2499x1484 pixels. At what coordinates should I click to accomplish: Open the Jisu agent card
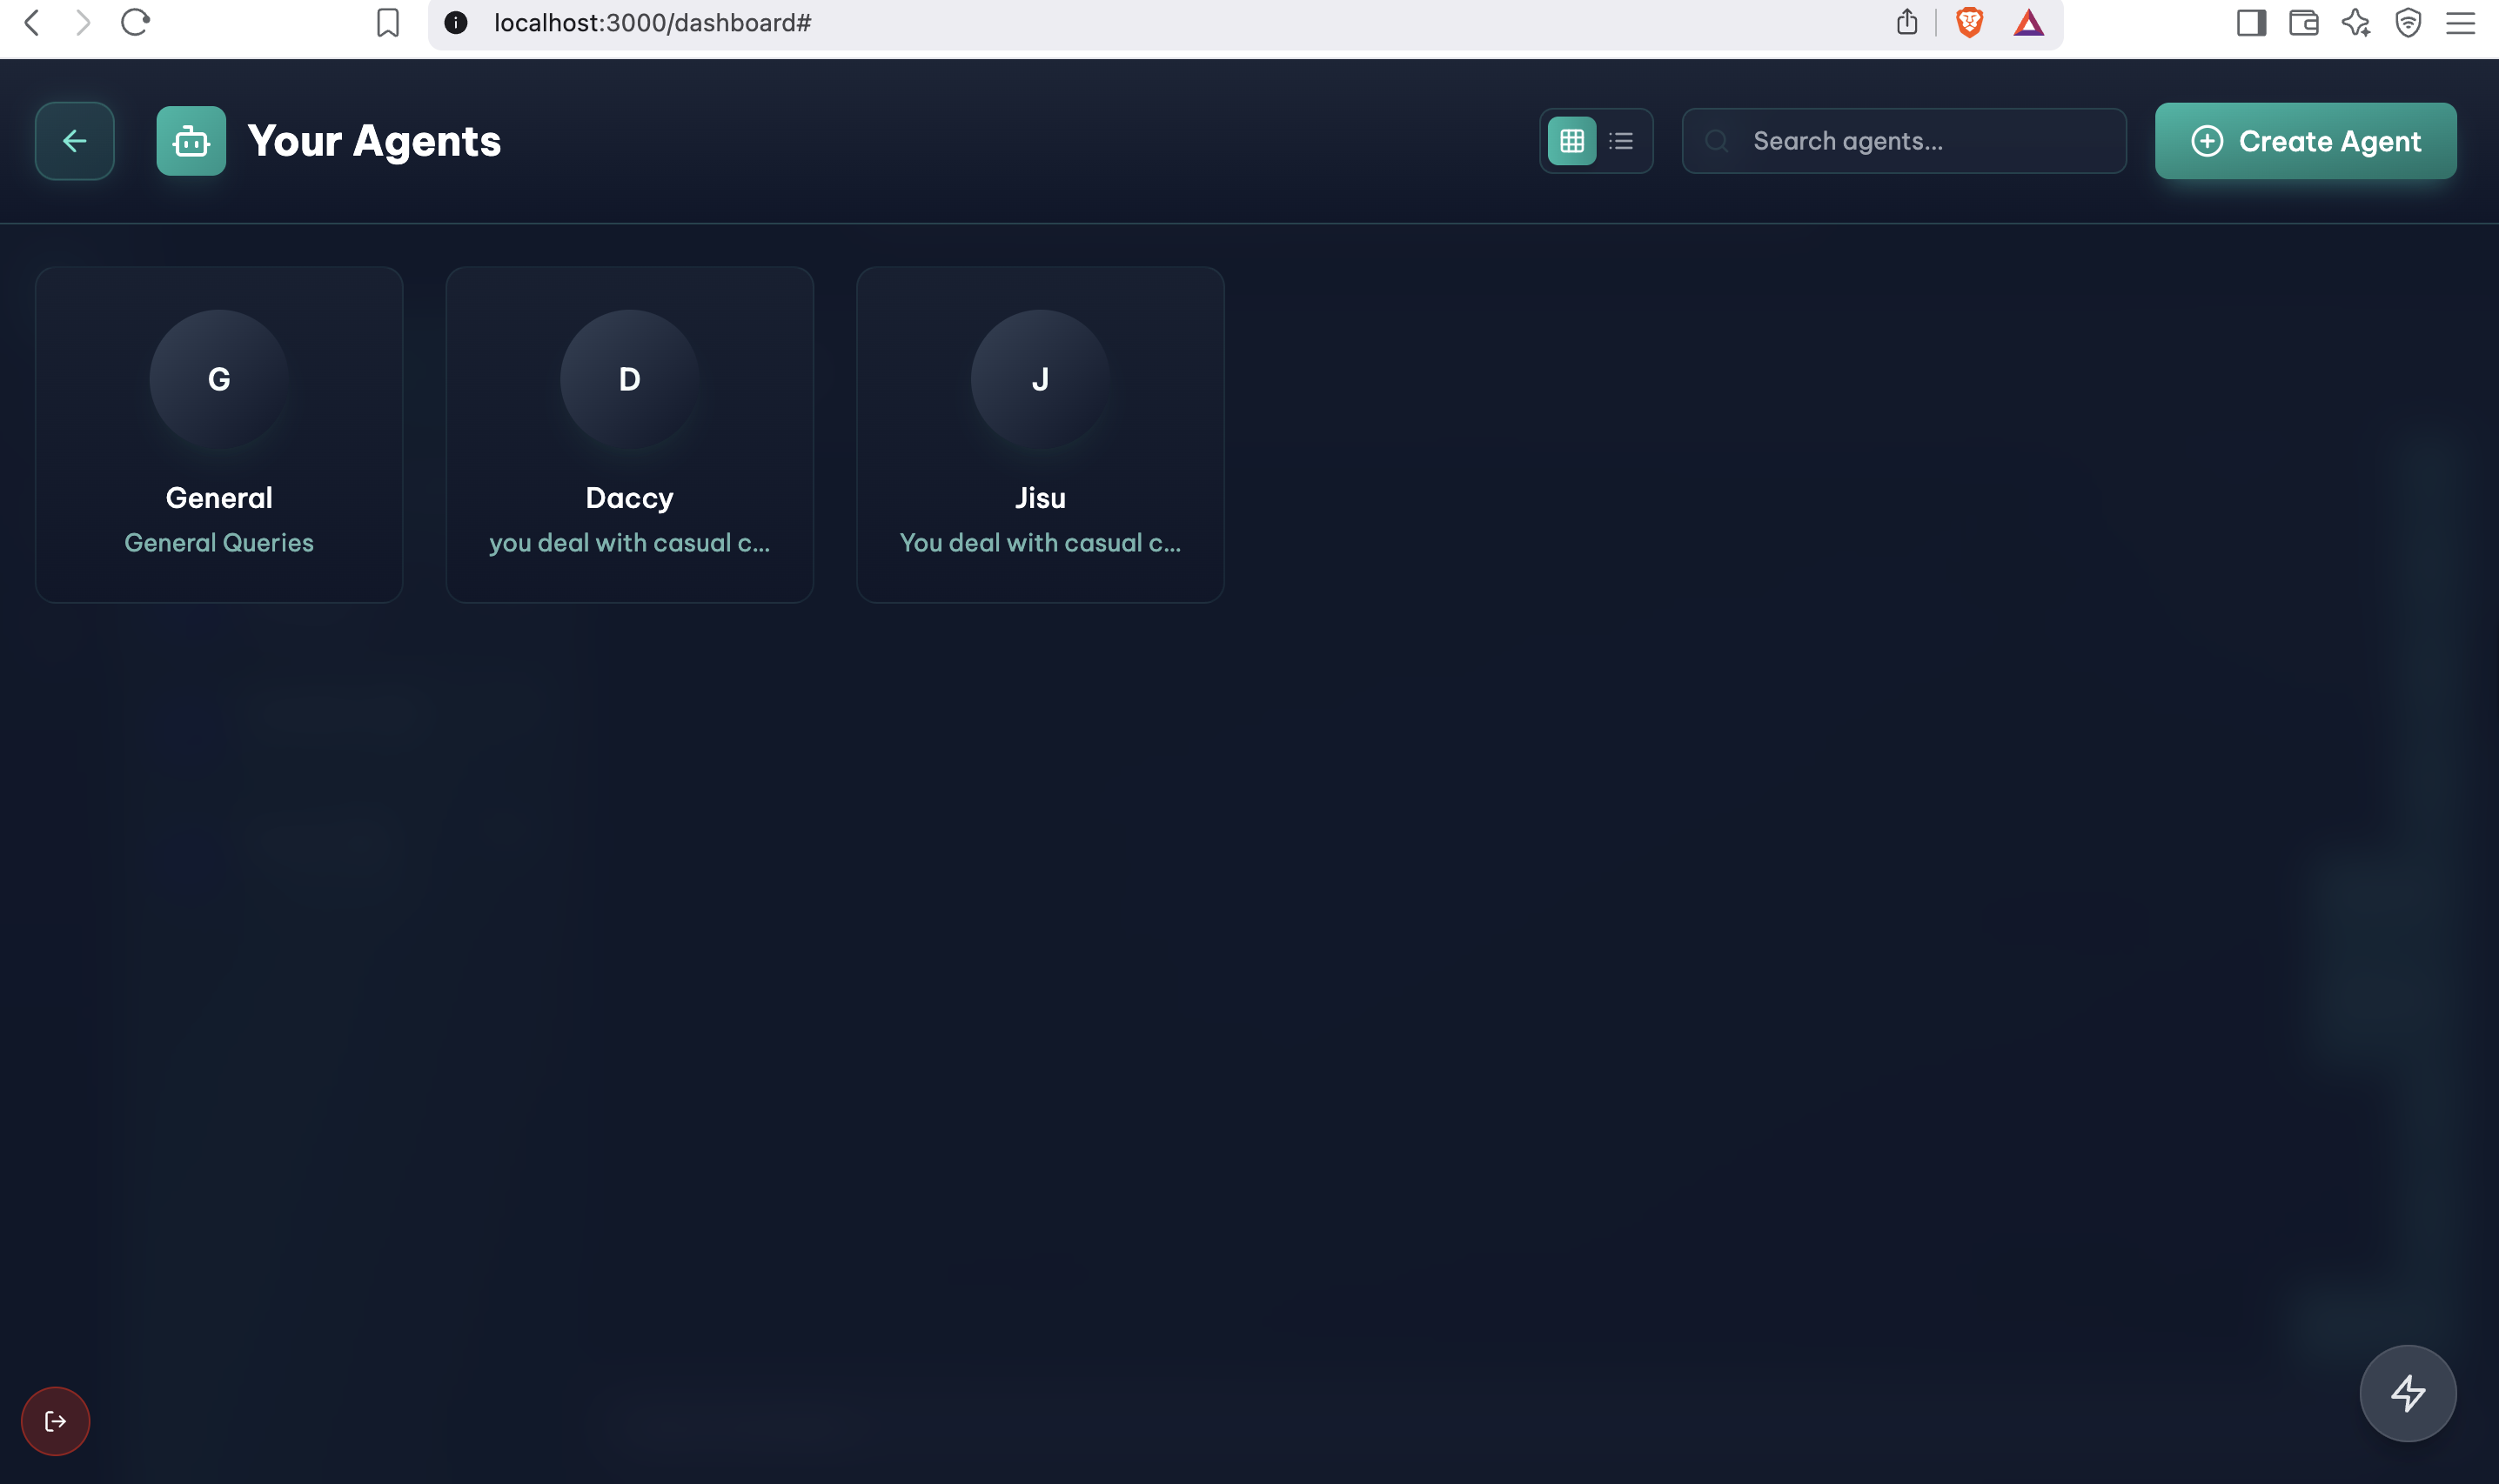point(1040,434)
